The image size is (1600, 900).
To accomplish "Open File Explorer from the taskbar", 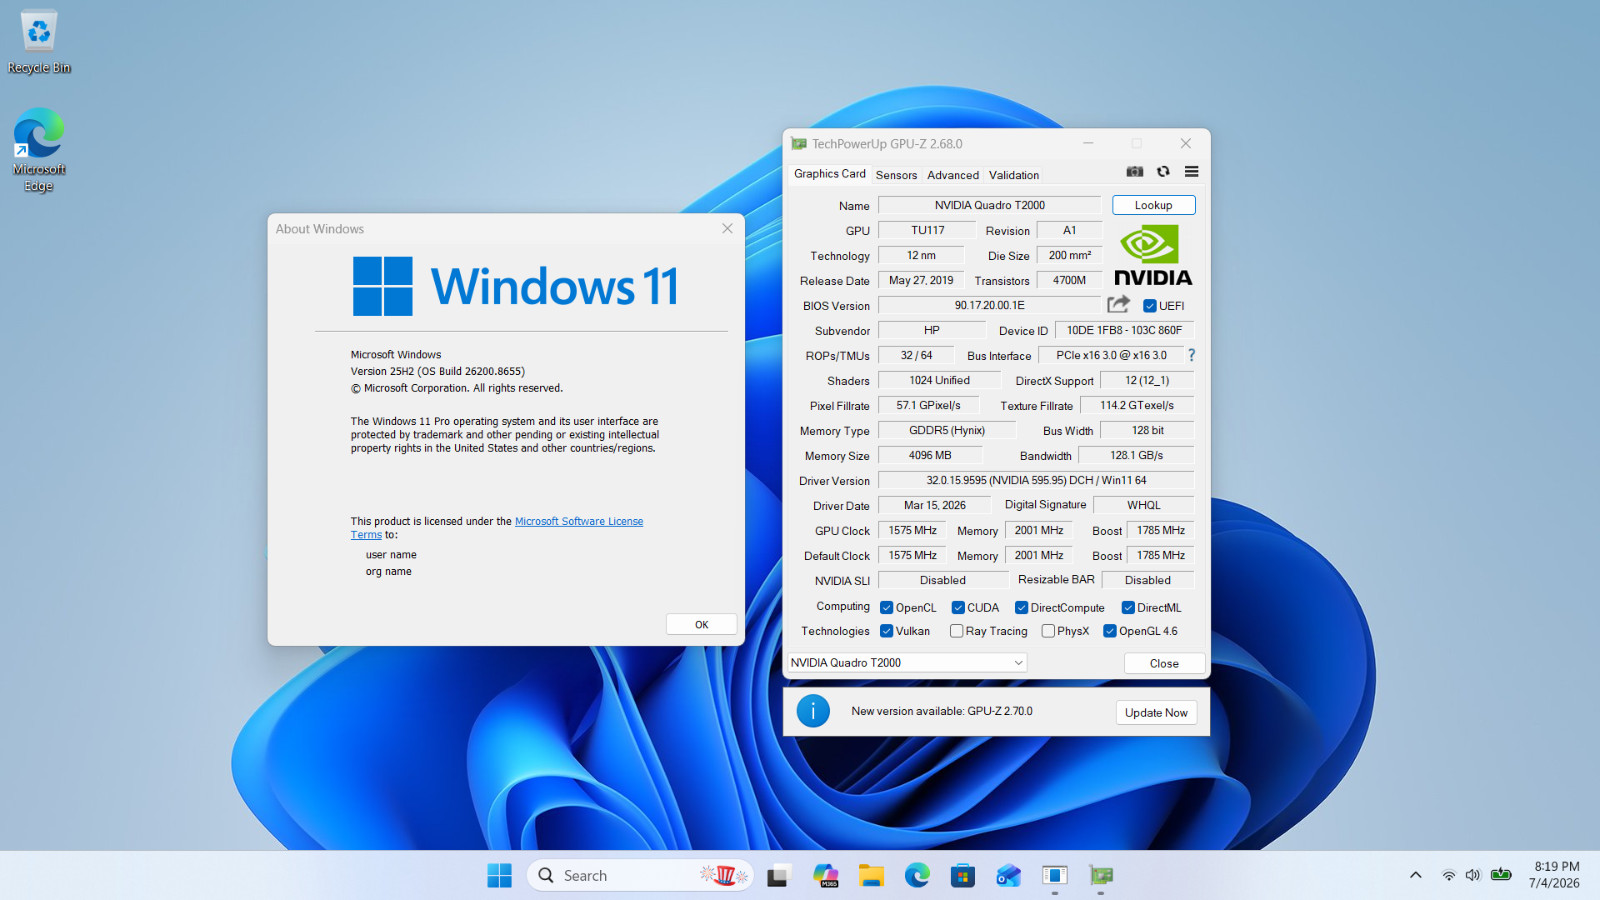I will point(871,876).
